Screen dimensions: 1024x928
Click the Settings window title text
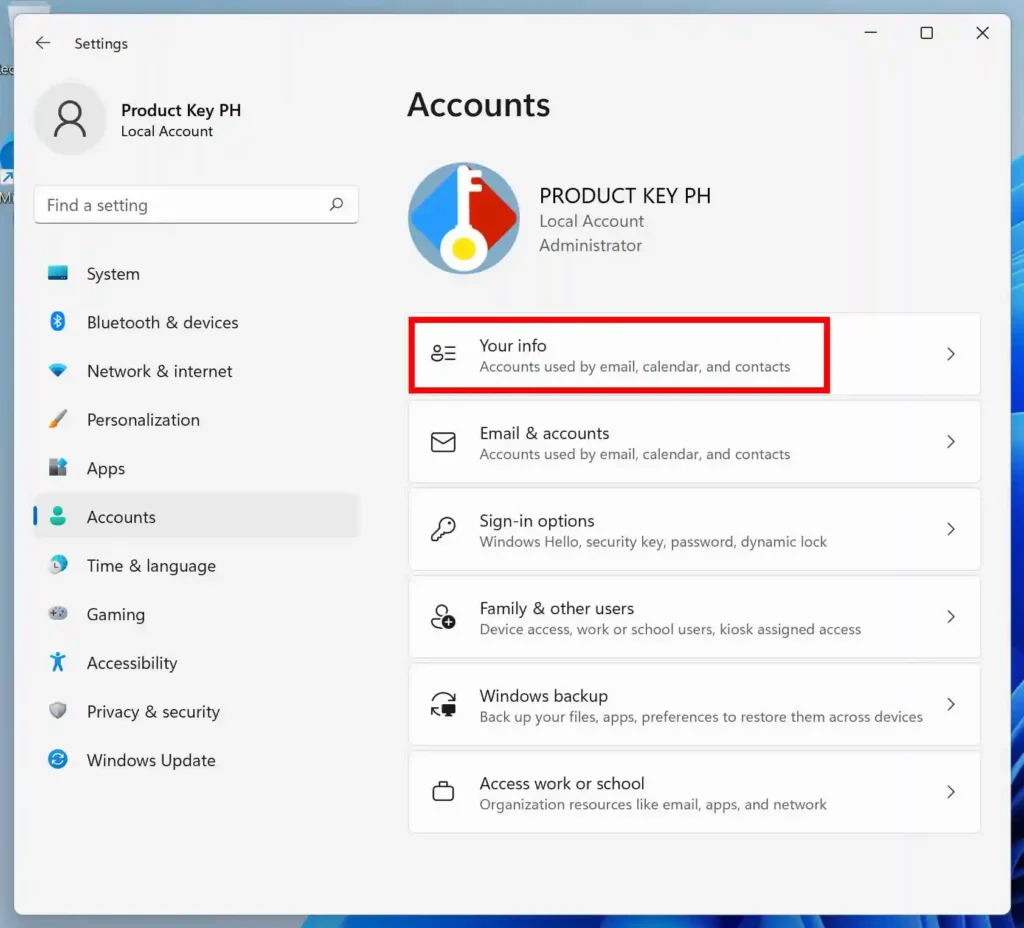pyautogui.click(x=101, y=43)
